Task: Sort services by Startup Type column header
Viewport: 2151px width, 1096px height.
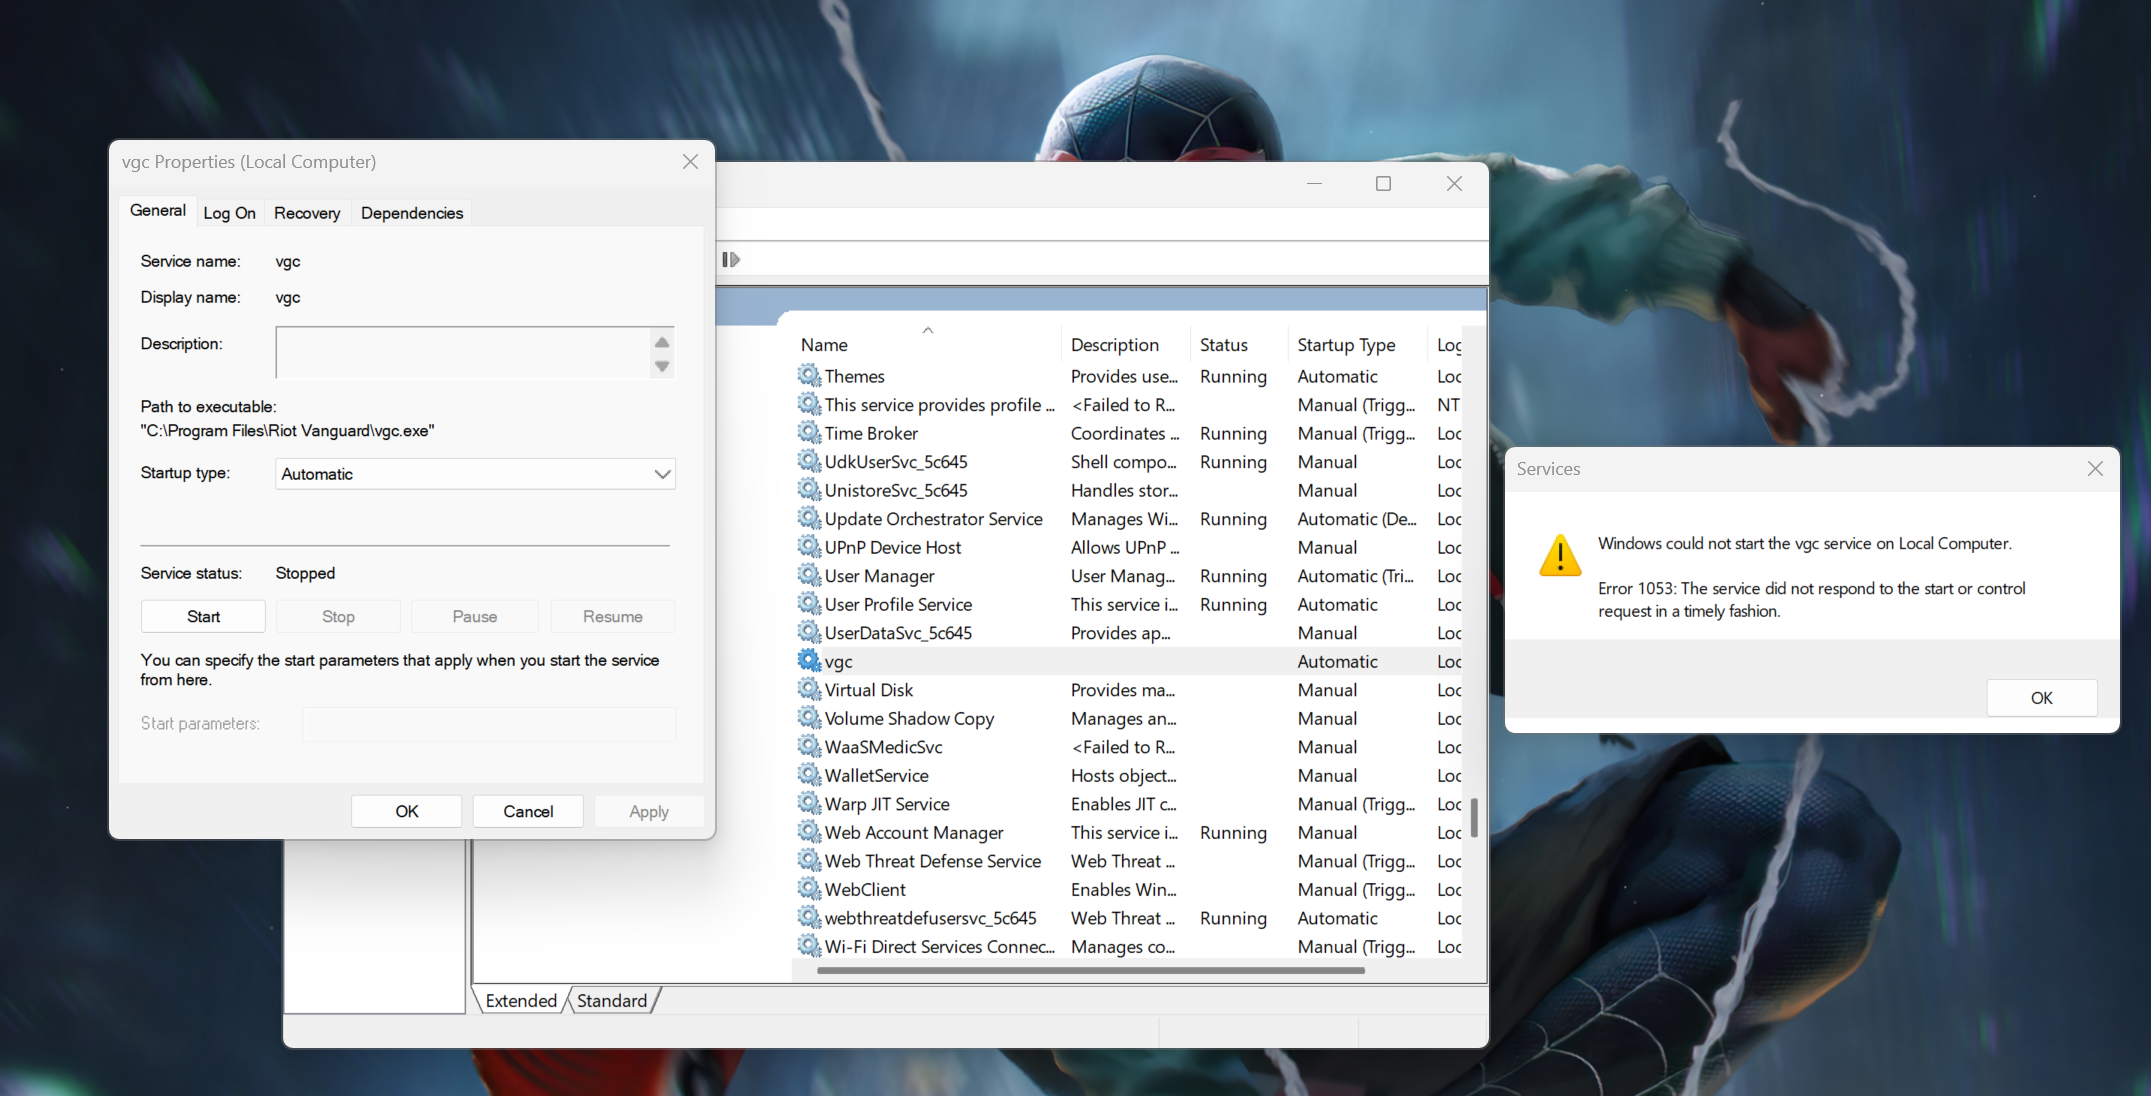Action: click(x=1346, y=345)
